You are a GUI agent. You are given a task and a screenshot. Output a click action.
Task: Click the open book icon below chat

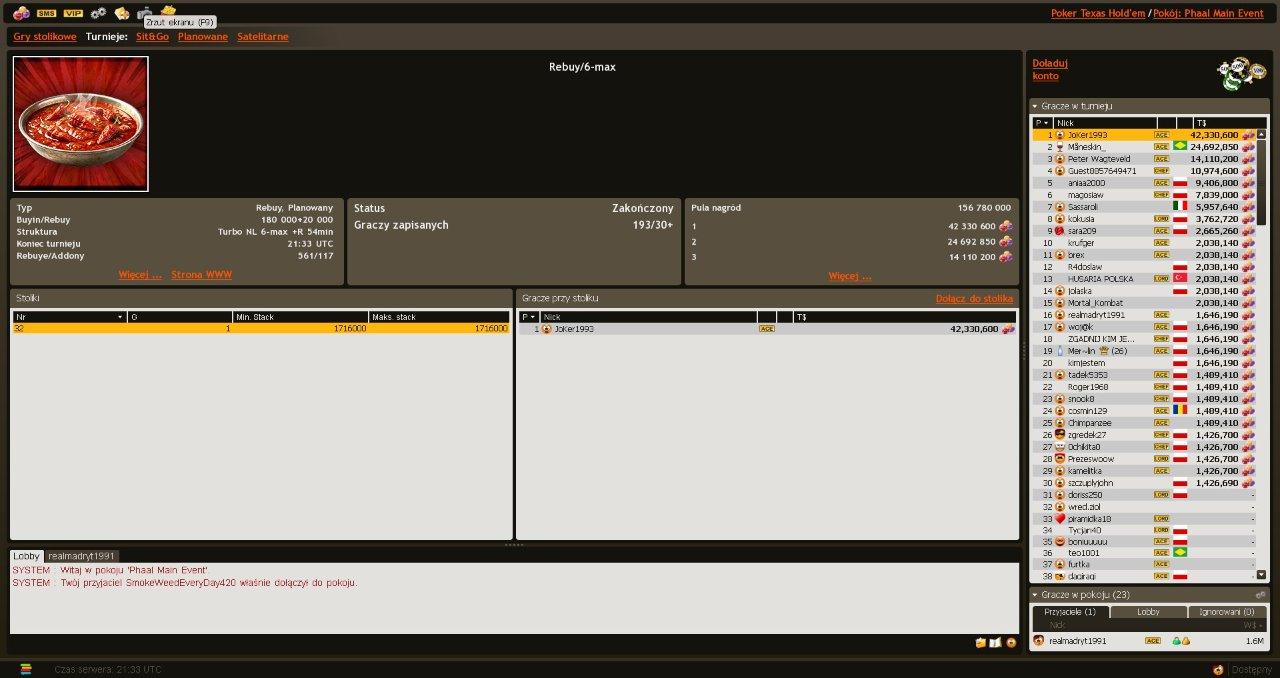point(995,642)
